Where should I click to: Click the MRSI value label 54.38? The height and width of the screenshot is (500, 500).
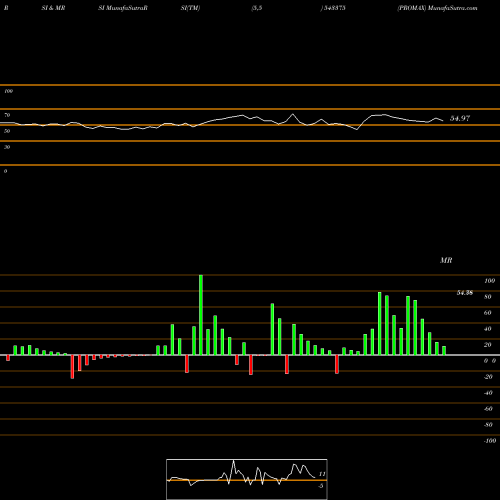click(x=465, y=293)
